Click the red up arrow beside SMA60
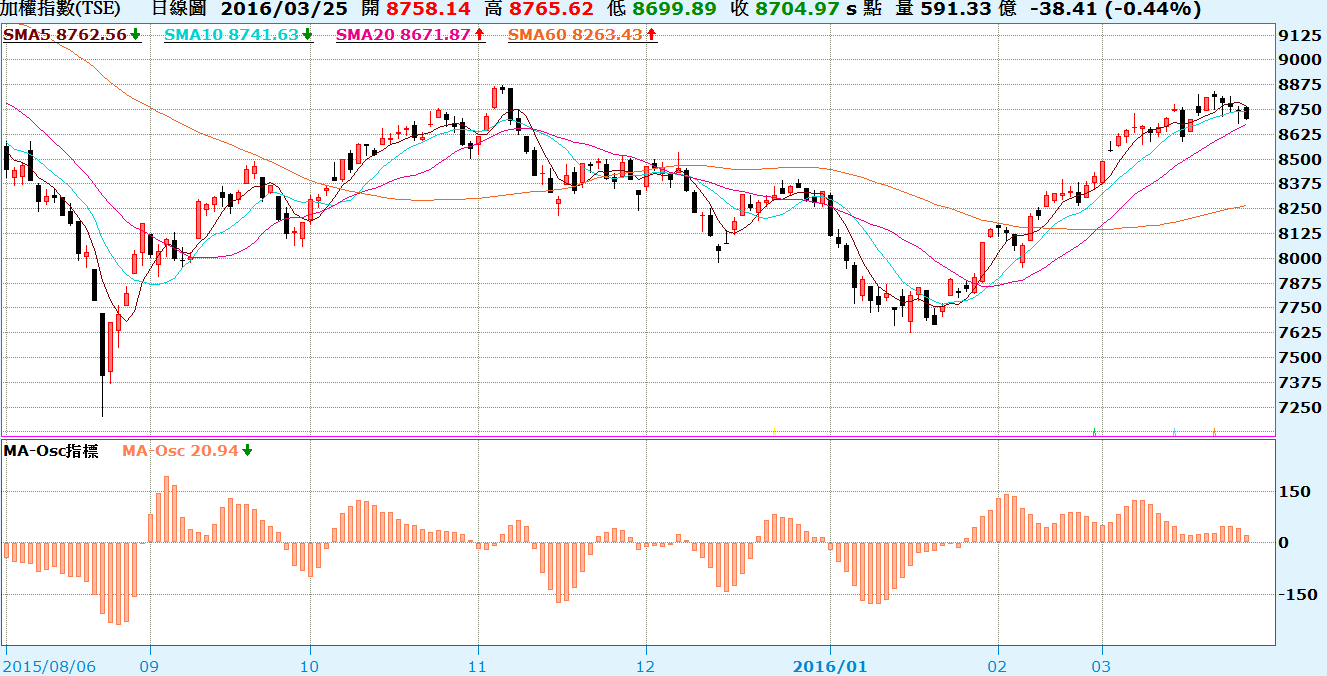 coord(651,35)
